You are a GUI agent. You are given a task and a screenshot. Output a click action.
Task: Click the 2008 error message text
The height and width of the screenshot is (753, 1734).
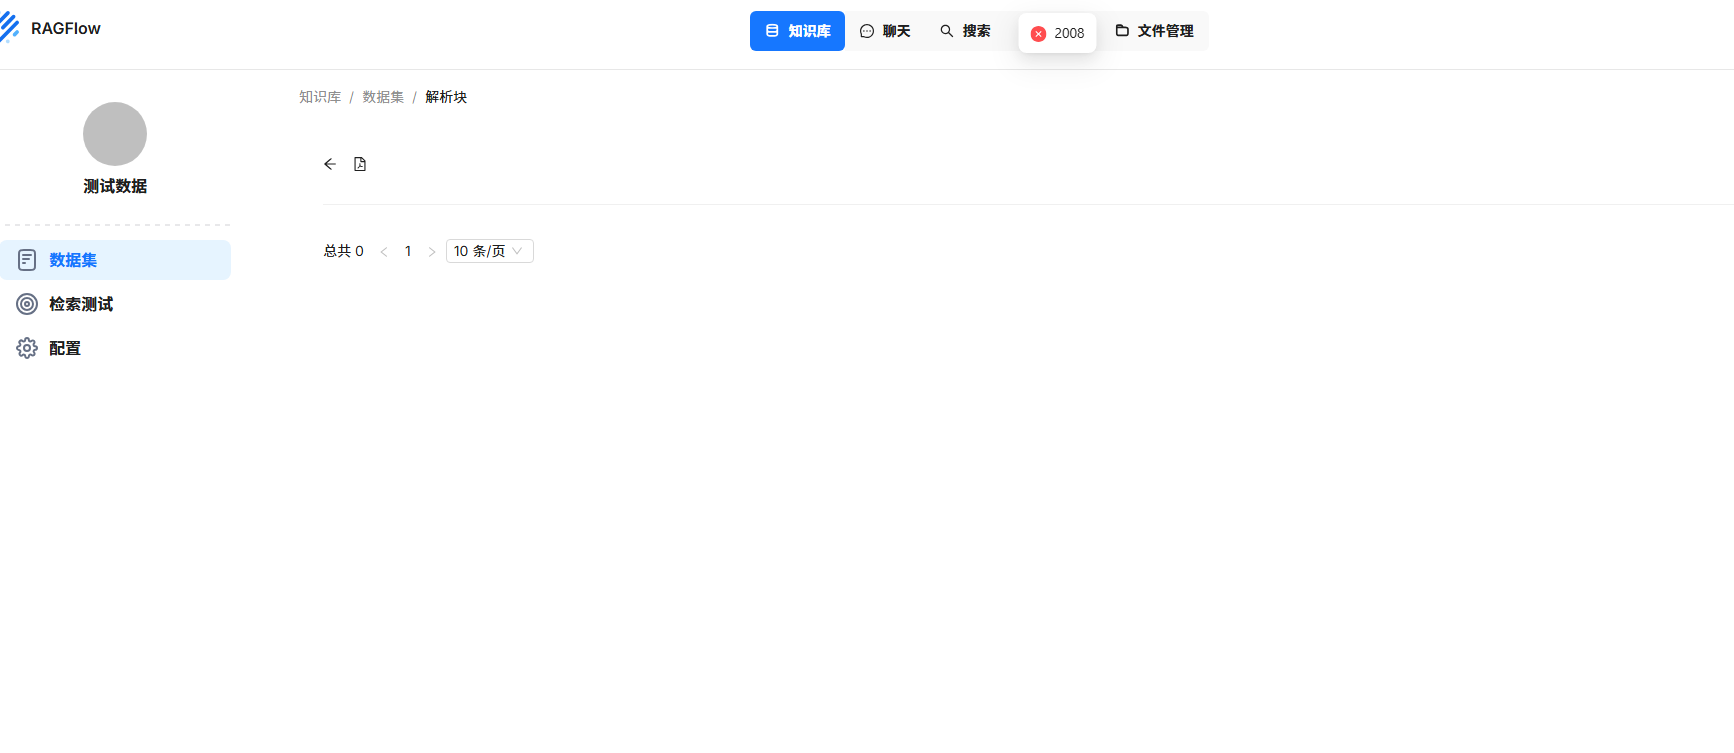(x=1069, y=33)
